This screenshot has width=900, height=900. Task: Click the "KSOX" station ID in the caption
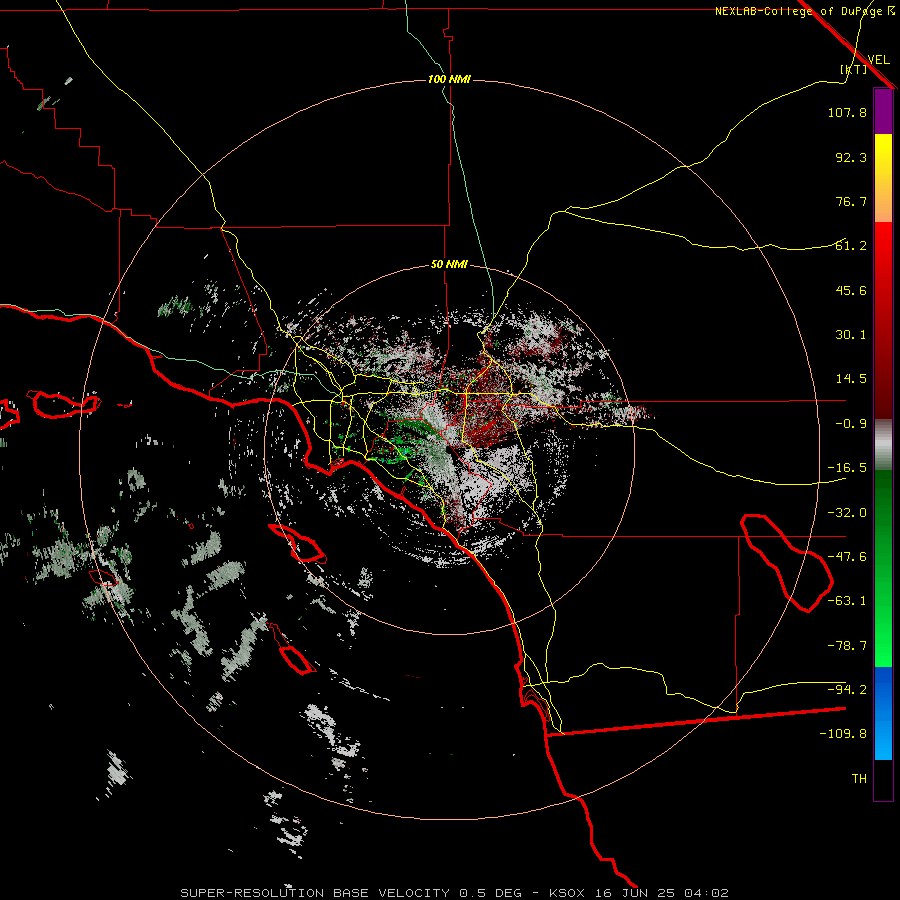click(567, 893)
